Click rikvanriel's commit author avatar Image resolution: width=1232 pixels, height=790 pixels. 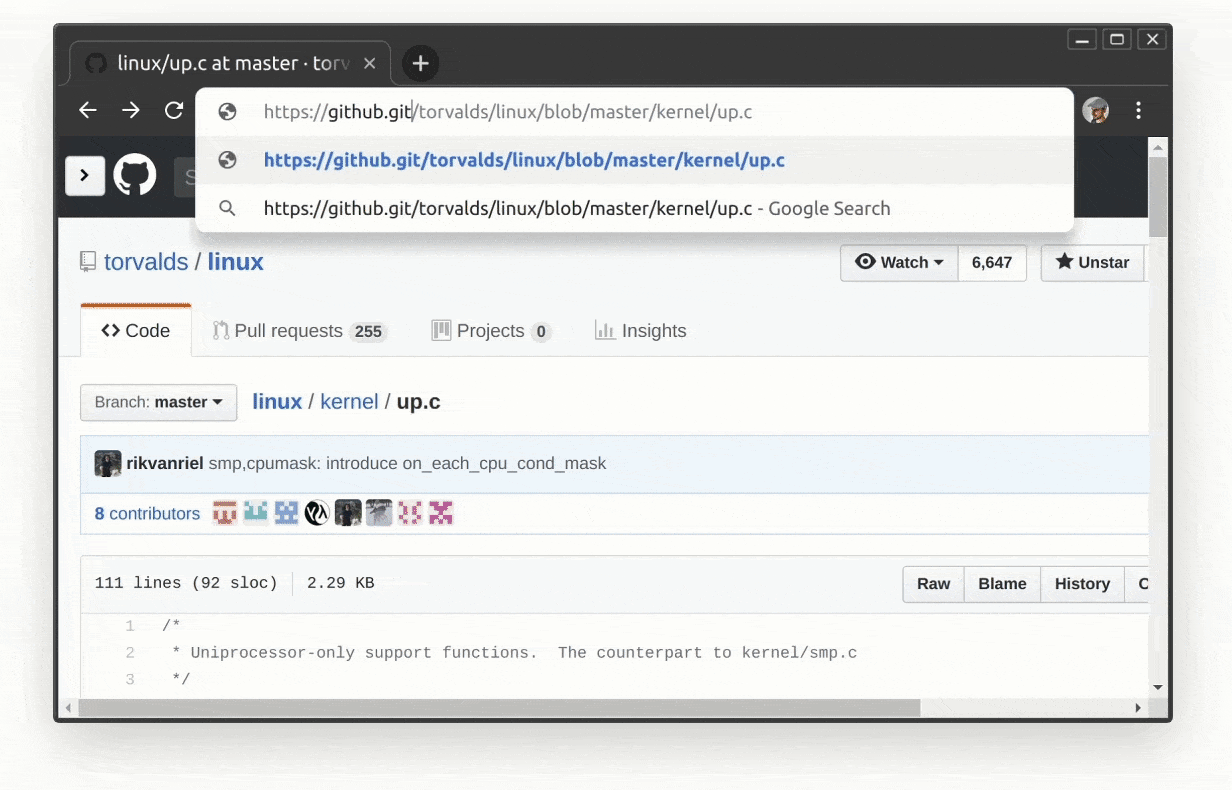point(108,463)
